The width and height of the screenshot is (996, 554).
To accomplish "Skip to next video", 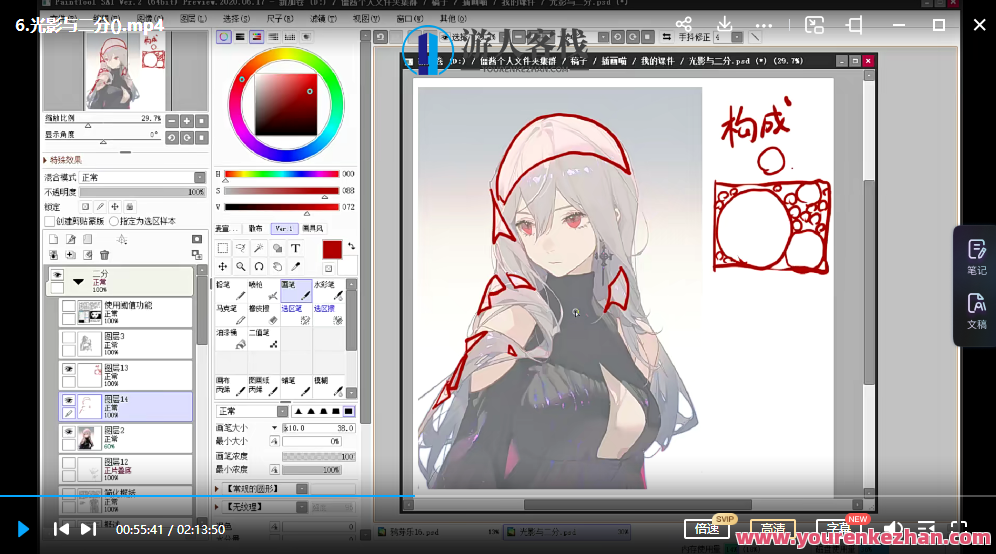I will [x=88, y=529].
